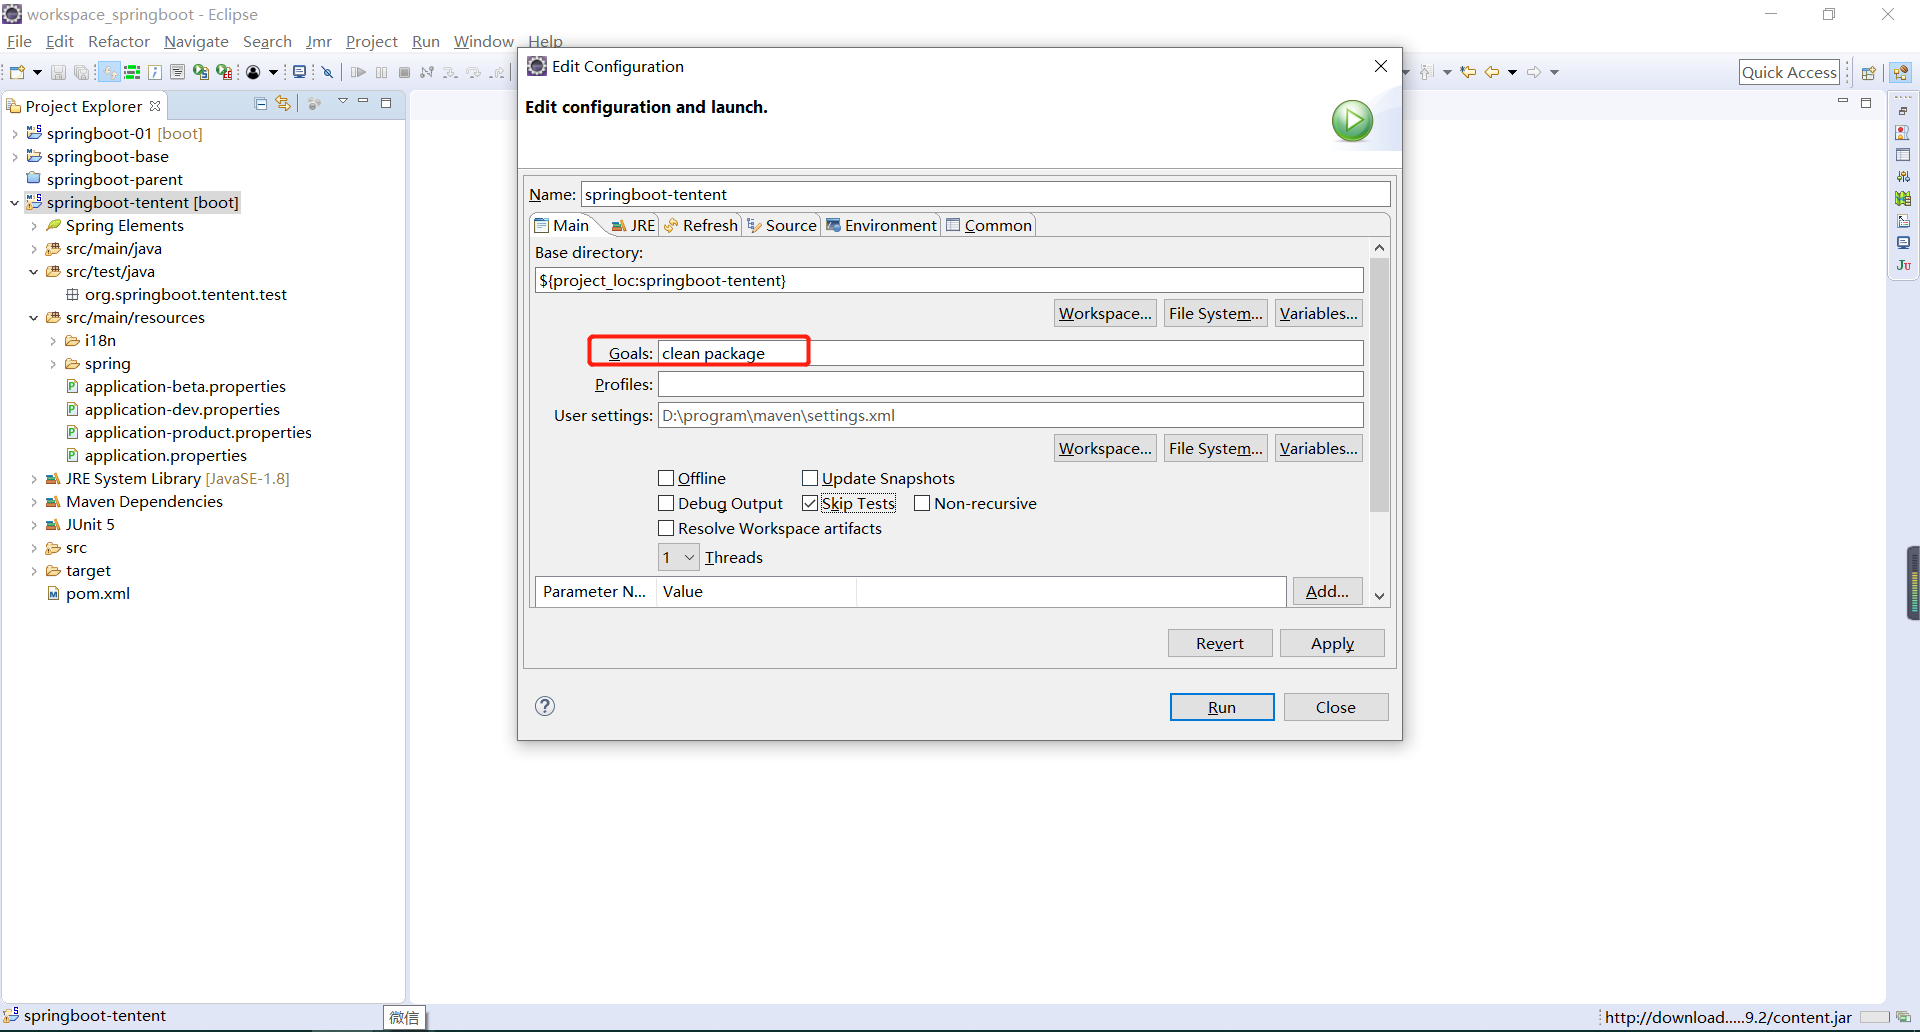Viewport: 1920px width, 1032px height.
Task: Click File System... under Base directory
Action: pos(1216,313)
